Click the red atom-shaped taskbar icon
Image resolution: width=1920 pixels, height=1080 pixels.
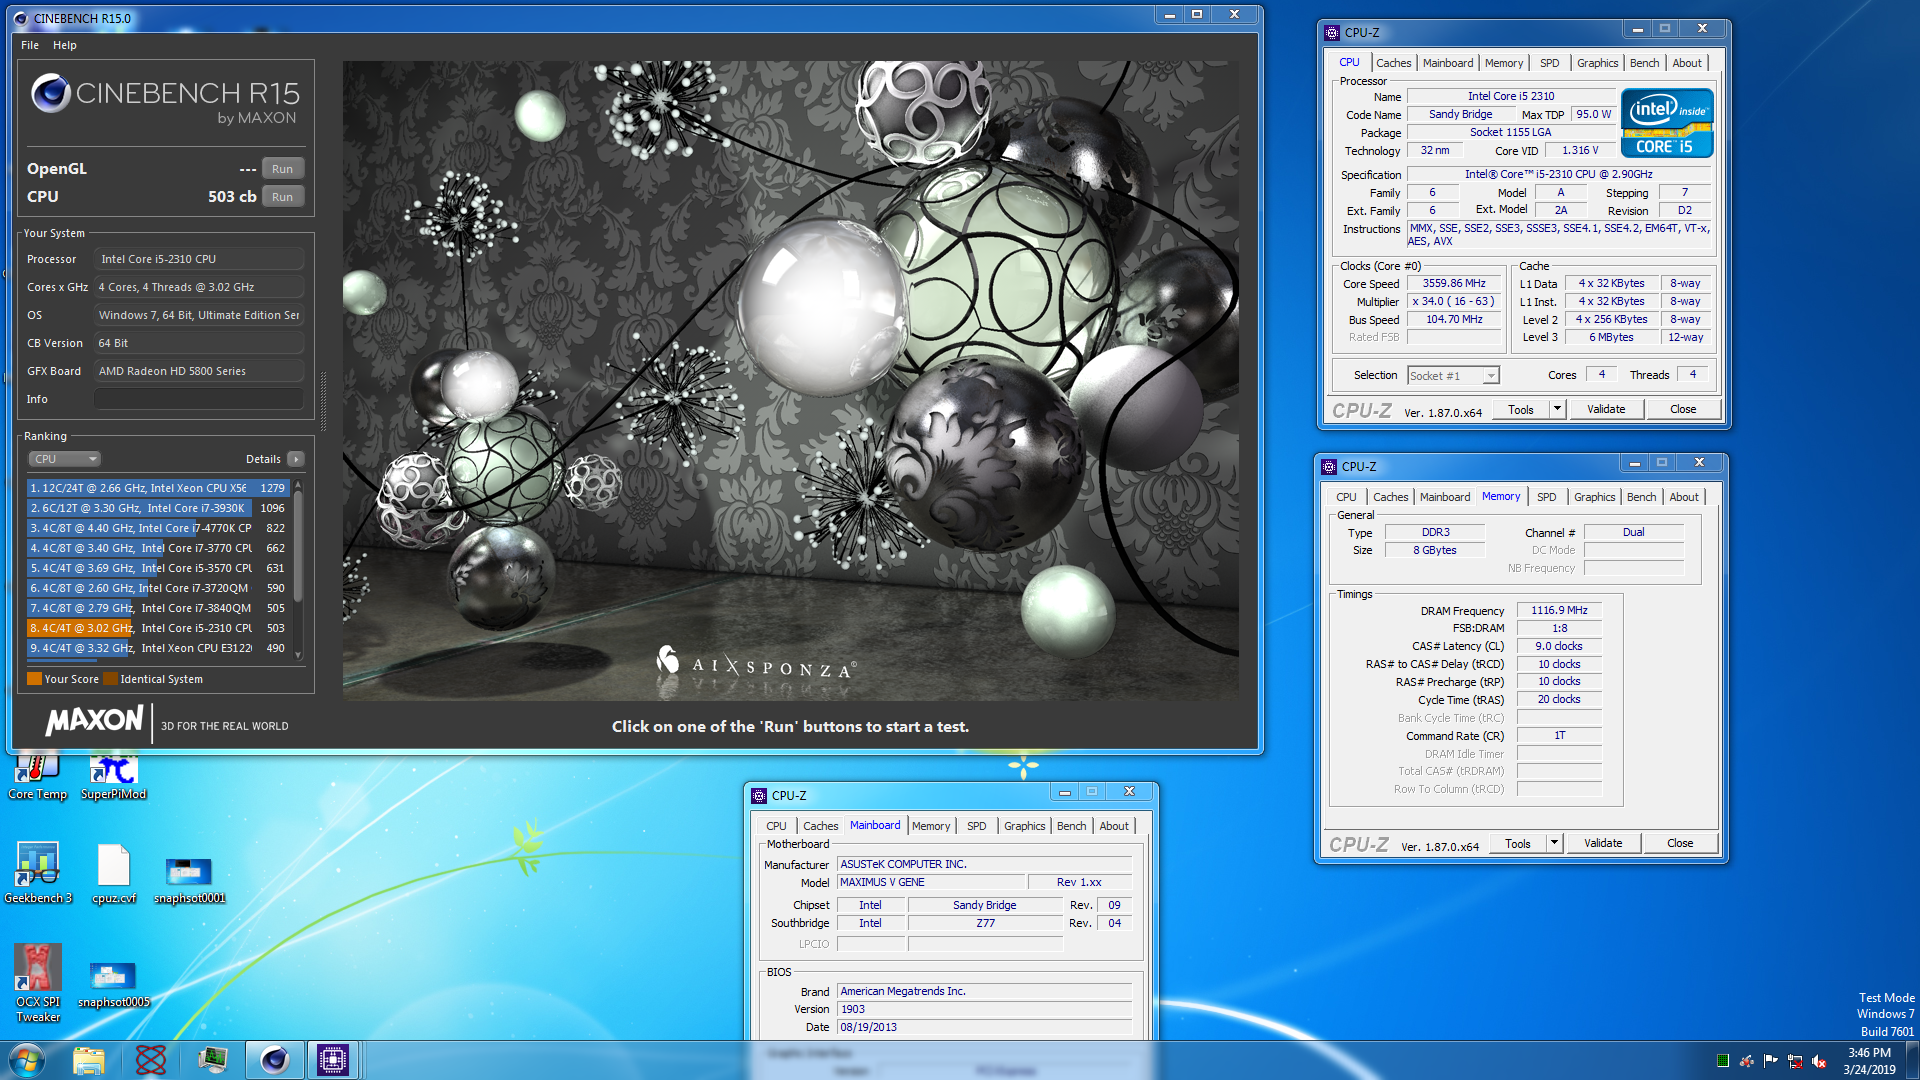tap(151, 1060)
